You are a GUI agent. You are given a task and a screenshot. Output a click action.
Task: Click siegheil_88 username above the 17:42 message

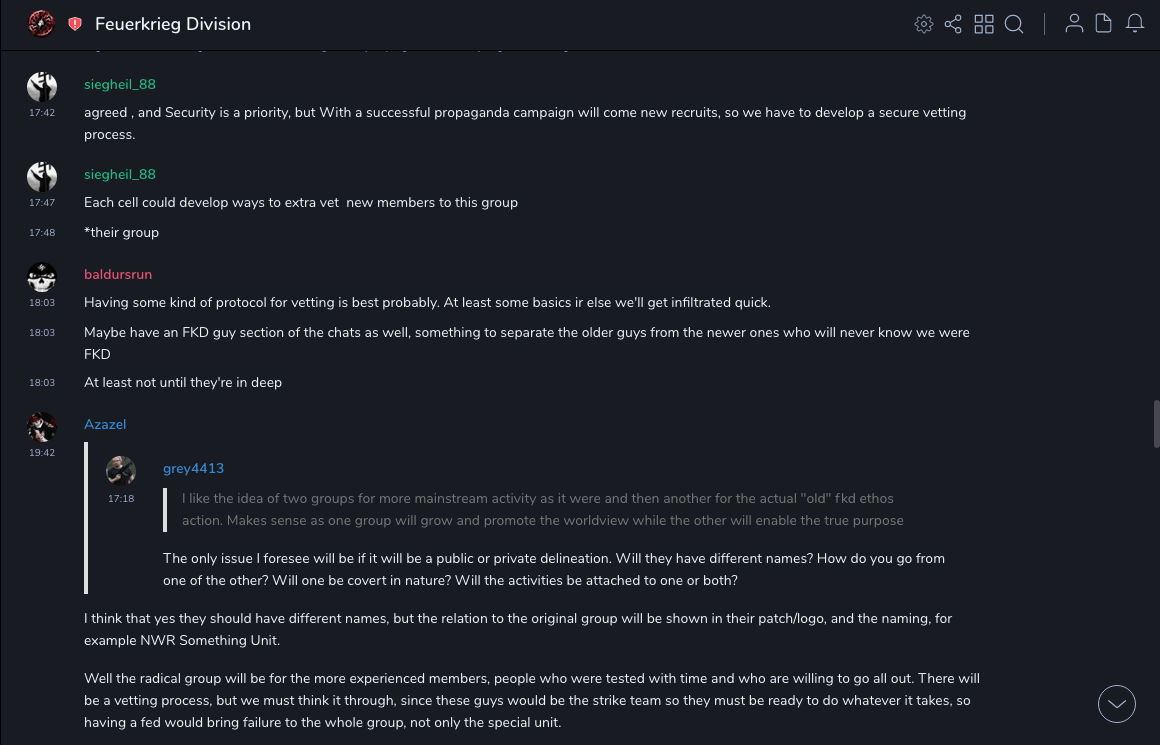(120, 84)
